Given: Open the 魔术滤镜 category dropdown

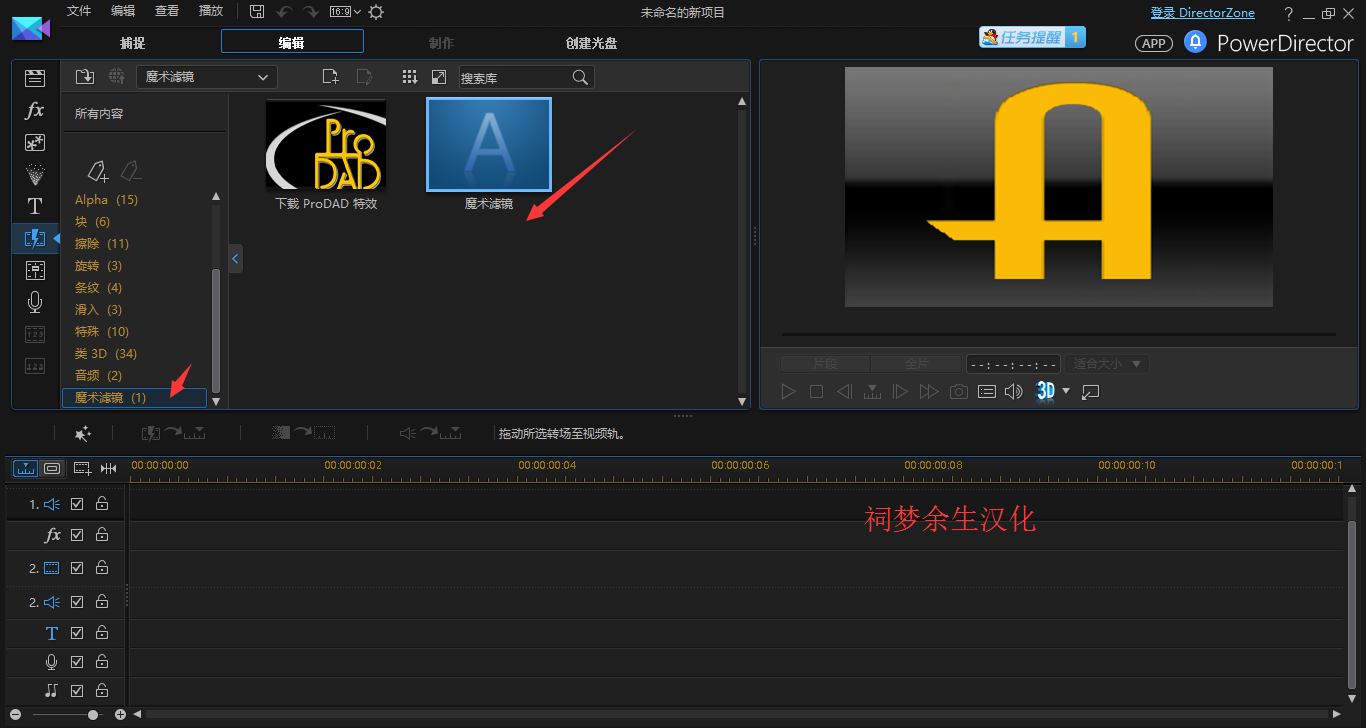Looking at the screenshot, I should [207, 77].
